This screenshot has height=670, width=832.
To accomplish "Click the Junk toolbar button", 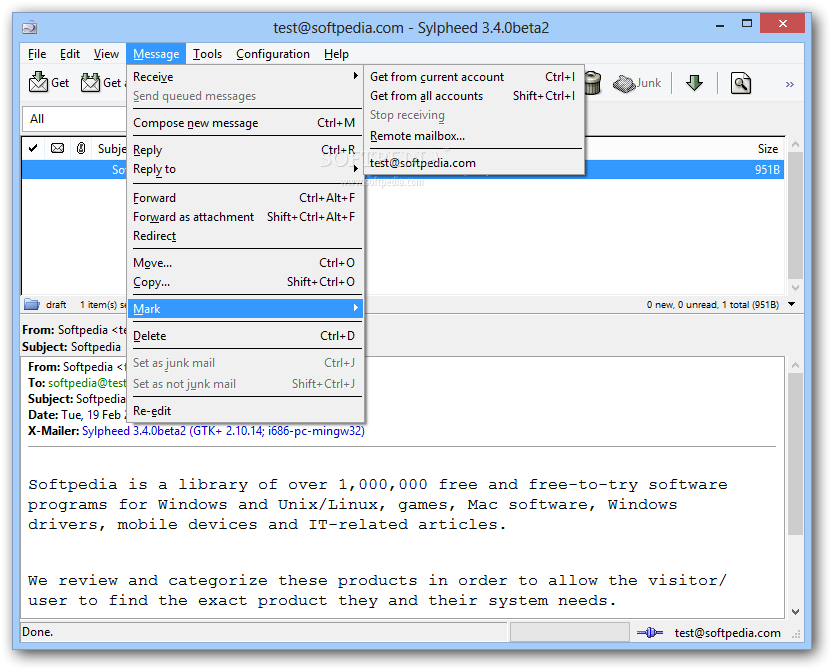I will pyautogui.click(x=637, y=83).
